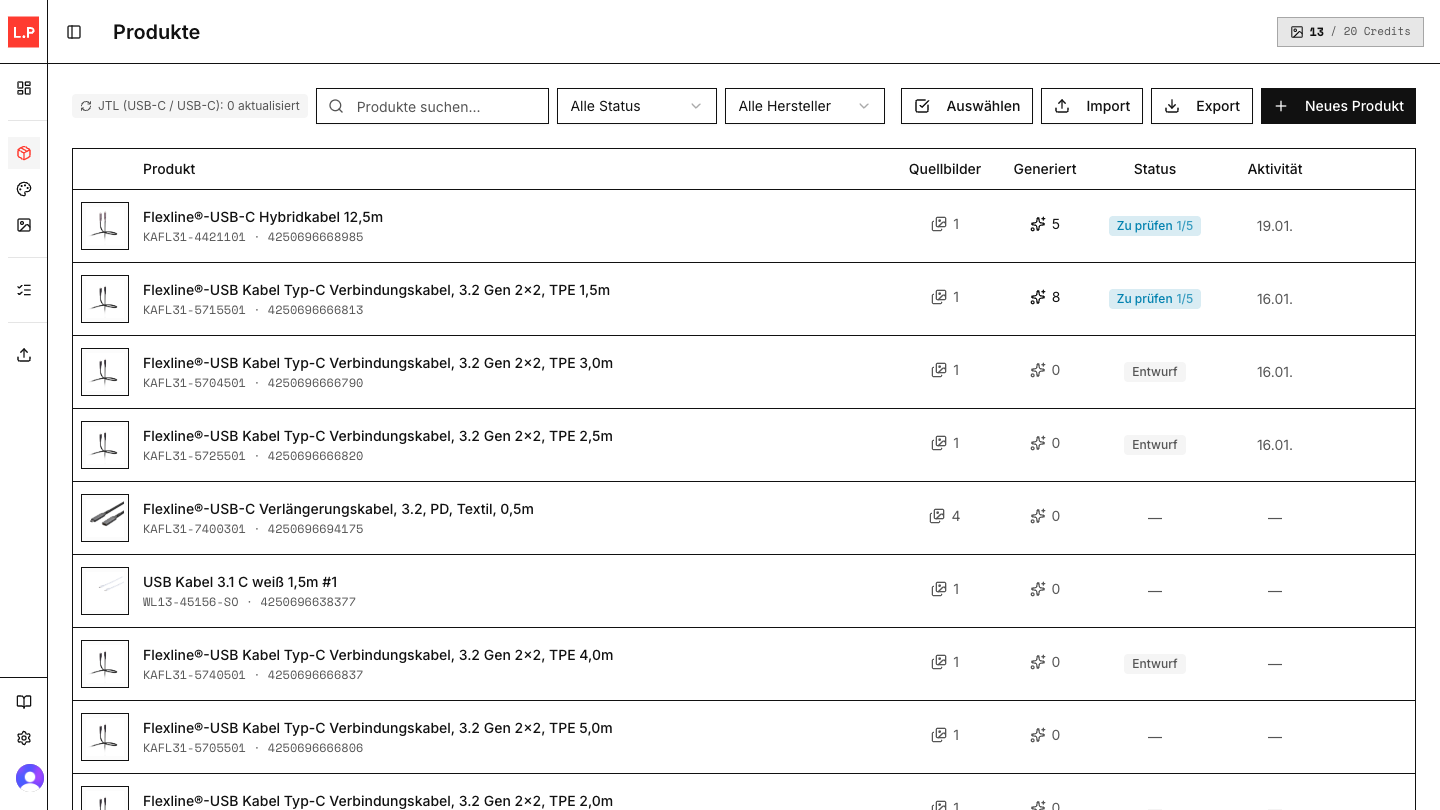Click generated sparkle icon for TPE 1,5m row

click(x=1038, y=297)
